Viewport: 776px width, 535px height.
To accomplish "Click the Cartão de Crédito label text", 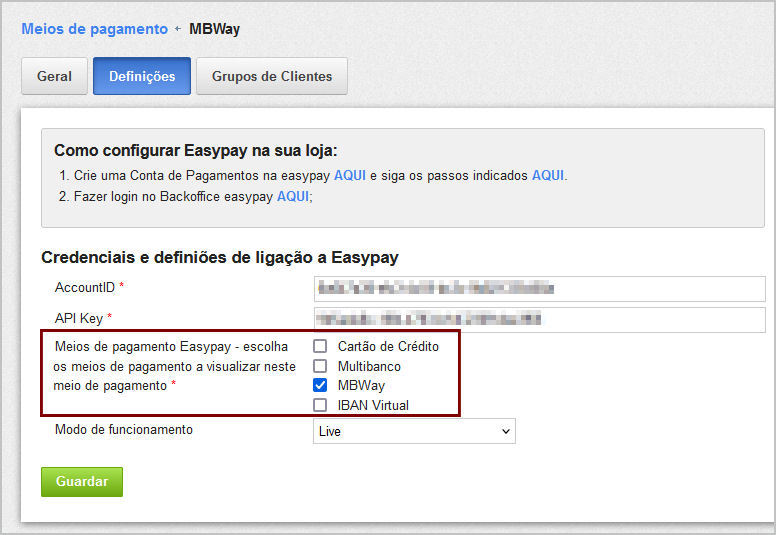I will tap(388, 346).
